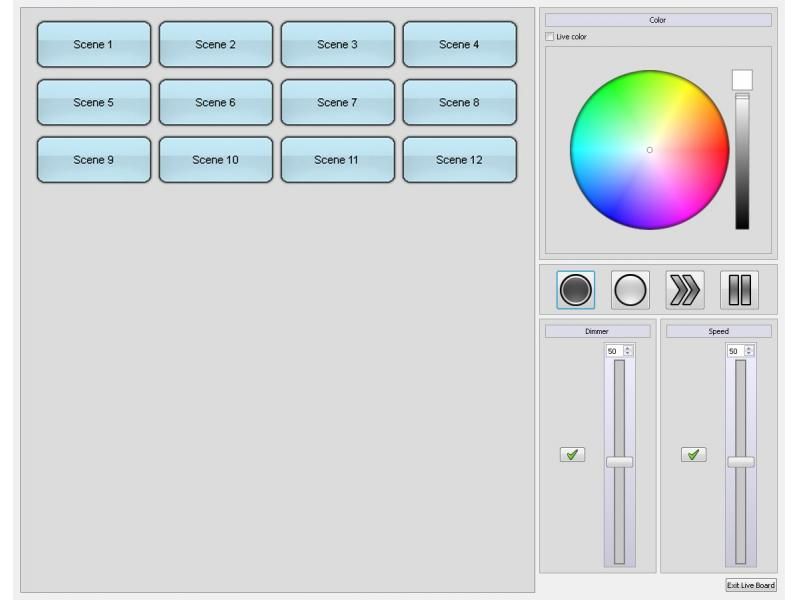800x600 pixels.
Task: Toggle the Speed green checkmark button
Action: [693, 454]
